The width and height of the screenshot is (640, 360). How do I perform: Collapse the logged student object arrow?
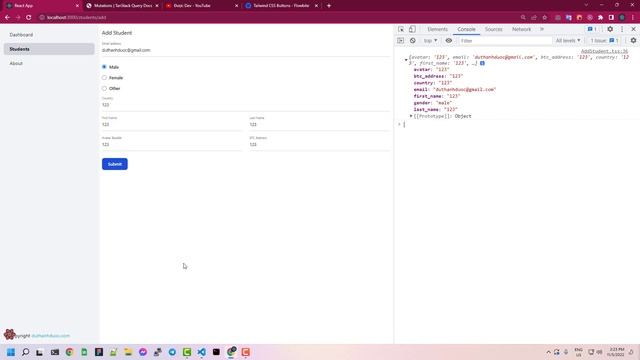click(x=406, y=60)
